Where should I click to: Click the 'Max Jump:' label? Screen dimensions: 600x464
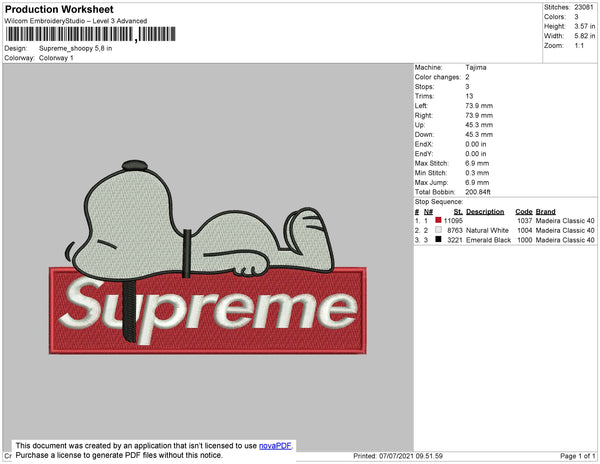431,182
